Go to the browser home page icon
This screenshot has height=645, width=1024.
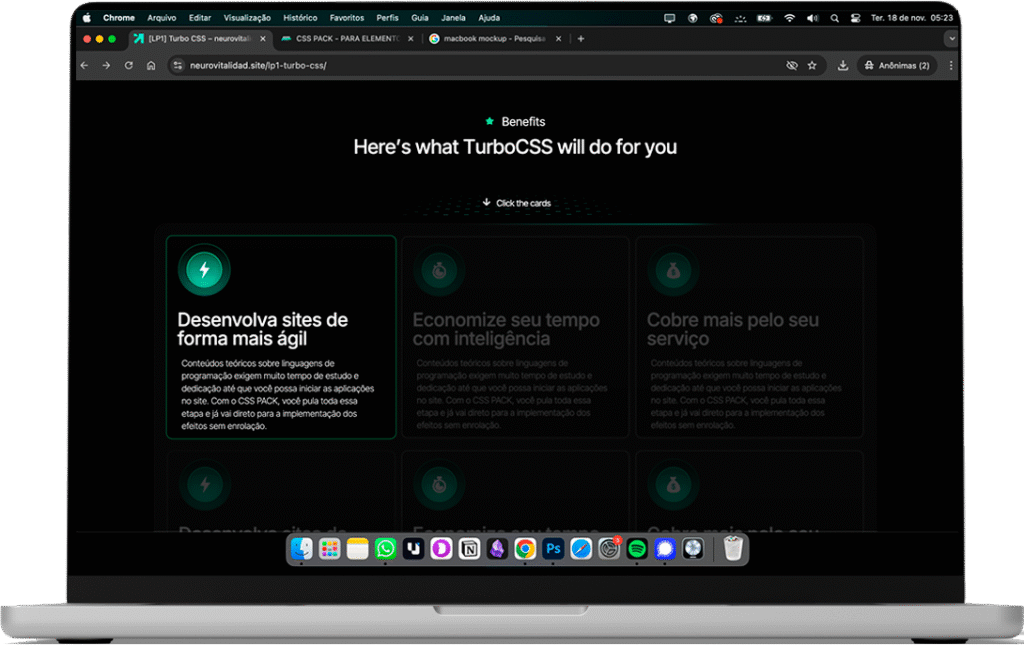[x=151, y=65]
